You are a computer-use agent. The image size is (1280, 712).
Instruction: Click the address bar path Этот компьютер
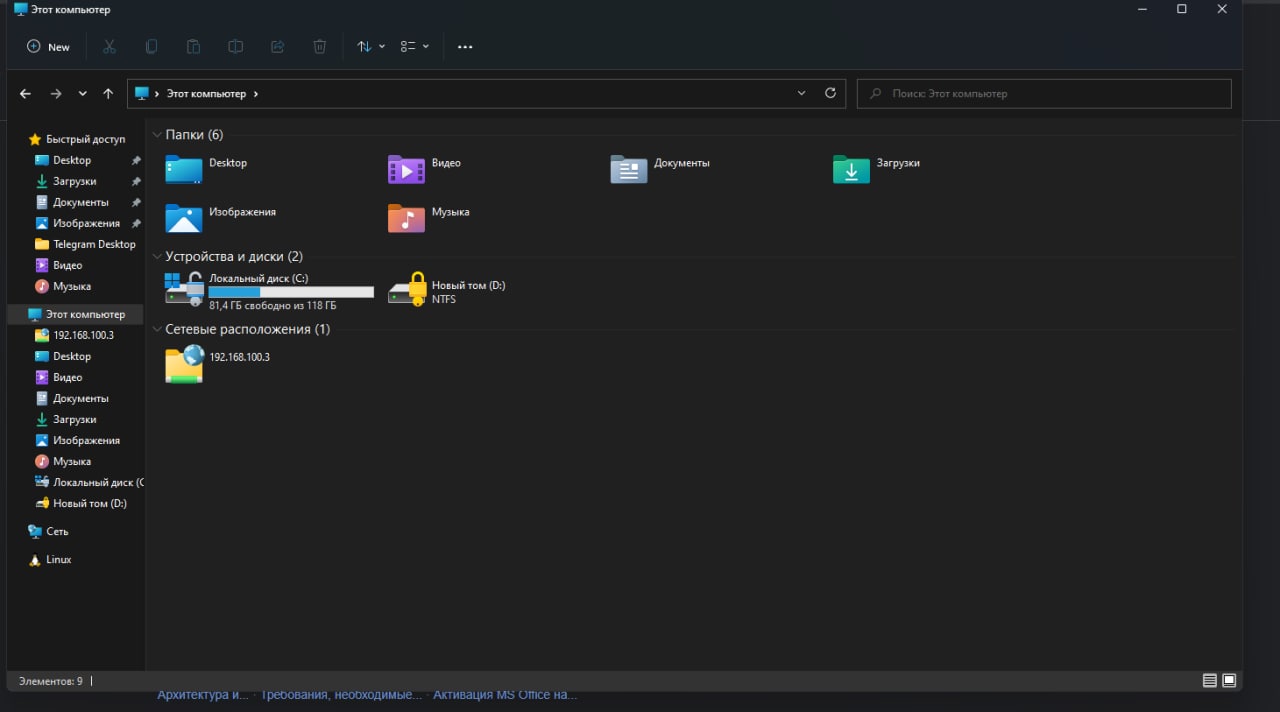[x=206, y=94]
